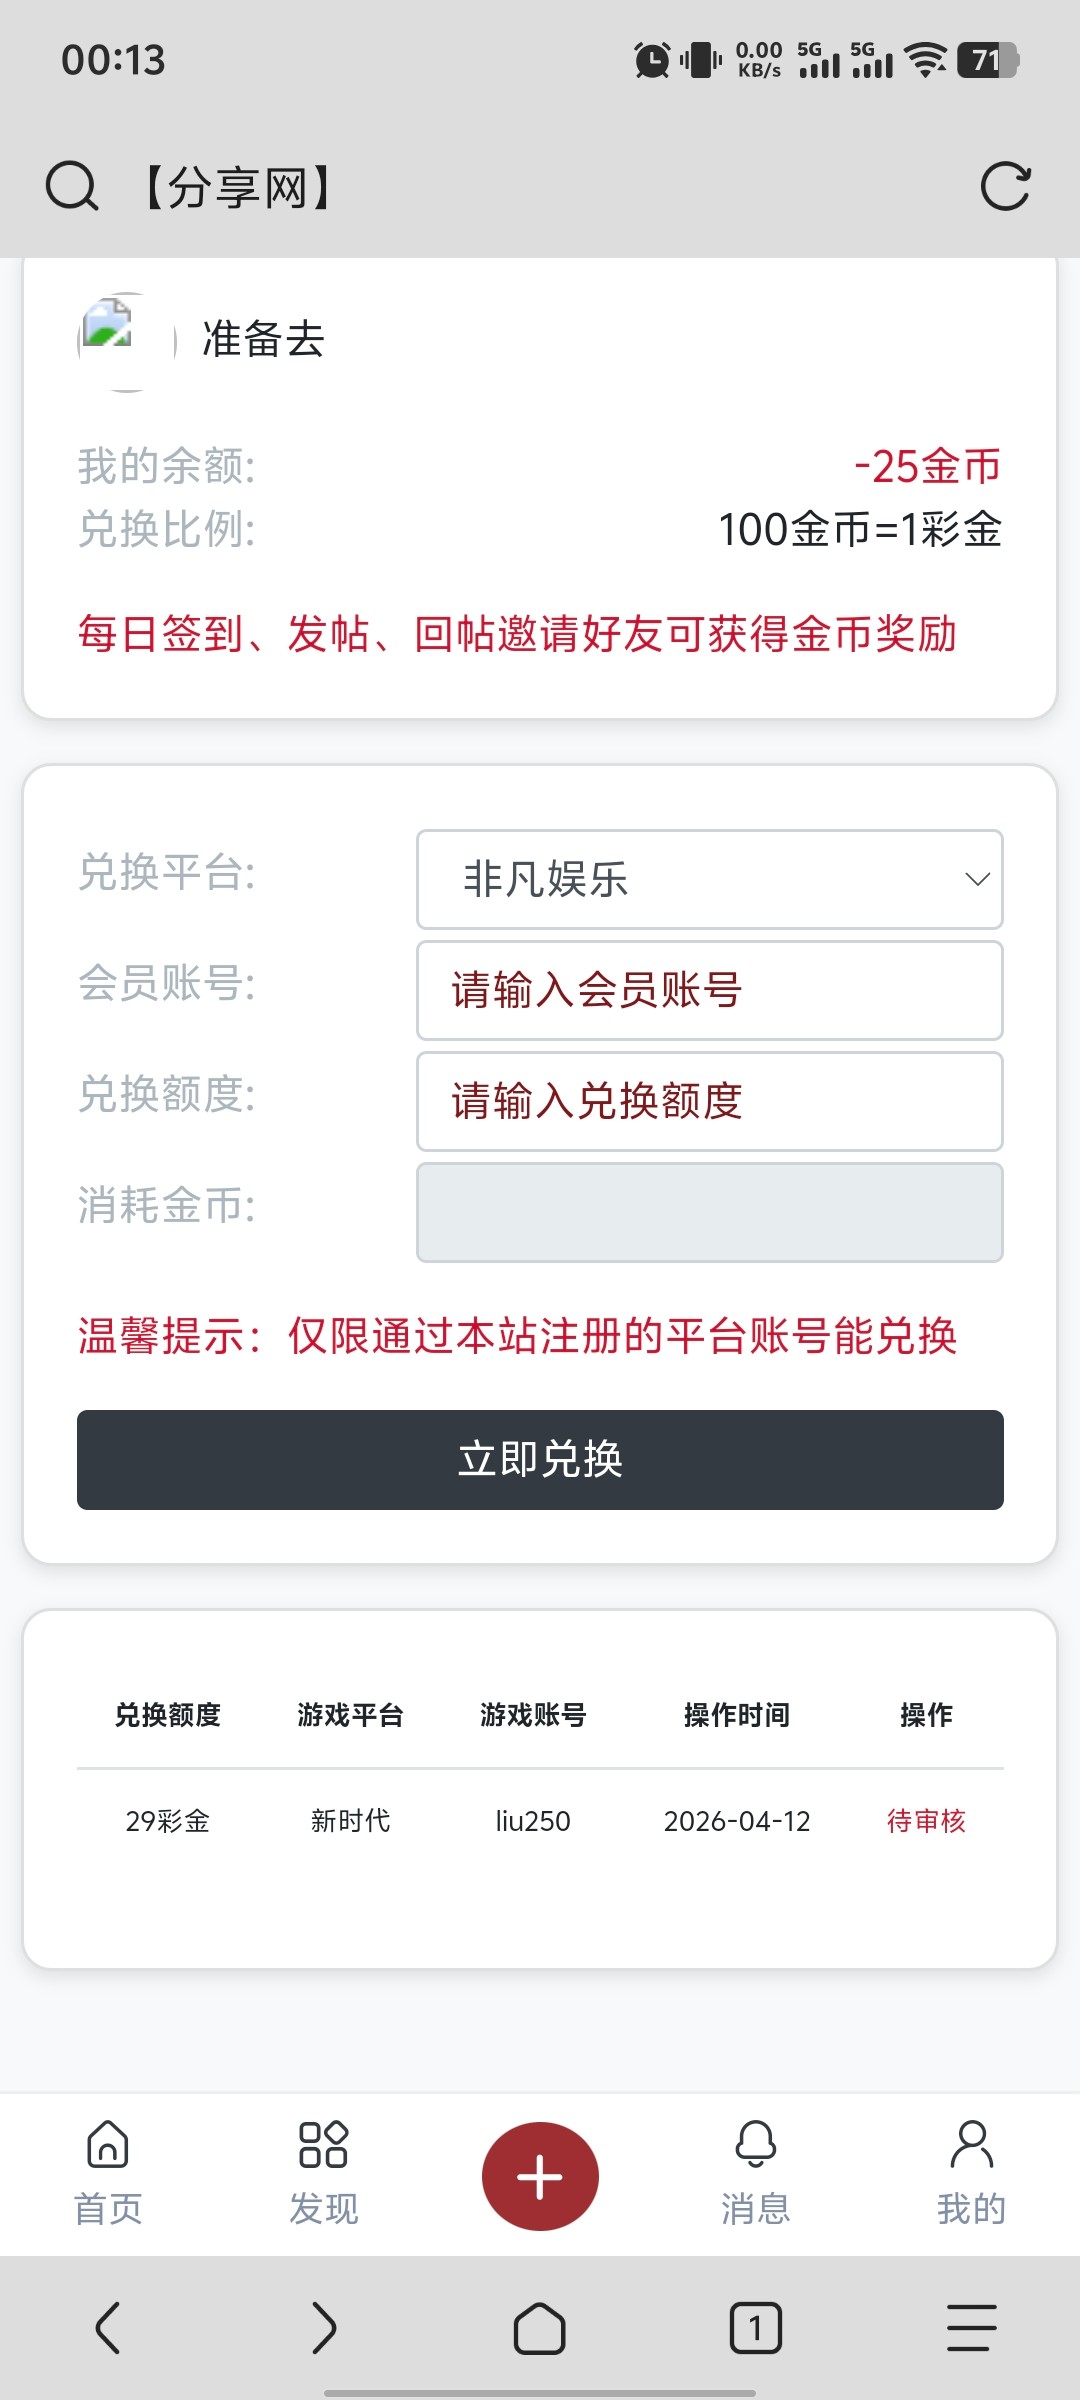Image resolution: width=1080 pixels, height=2400 pixels.
Task: Focus the 会员账号 input field
Action: click(x=709, y=990)
